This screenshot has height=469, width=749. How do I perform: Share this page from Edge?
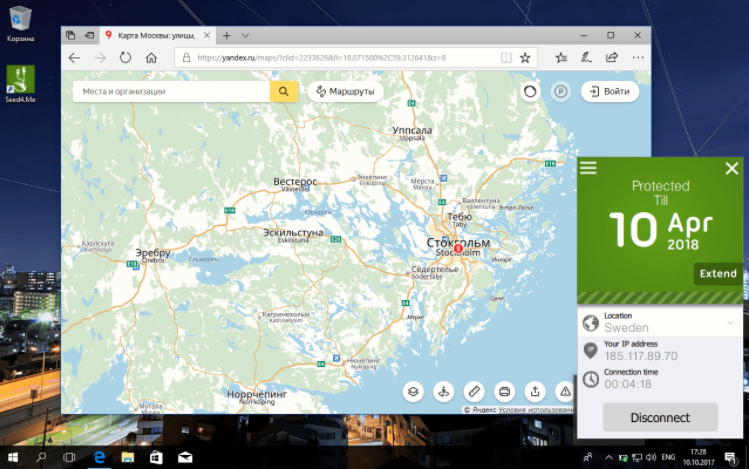(612, 58)
